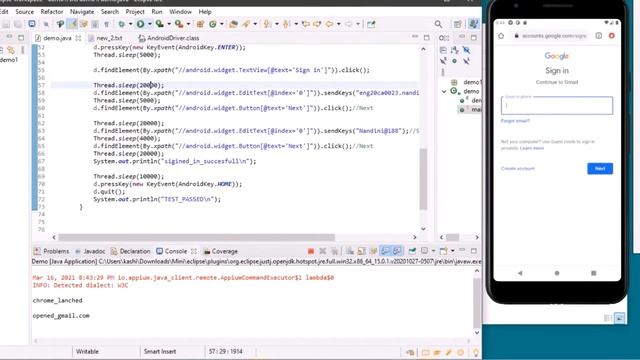Click Remove All Terminated Launches icon
The image size is (640, 360).
point(335,251)
